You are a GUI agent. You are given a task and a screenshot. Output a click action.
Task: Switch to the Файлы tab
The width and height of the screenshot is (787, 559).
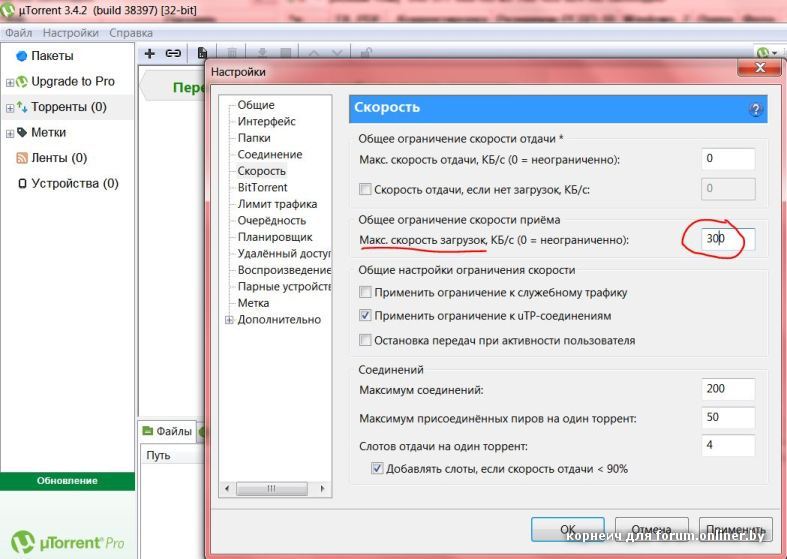point(167,431)
